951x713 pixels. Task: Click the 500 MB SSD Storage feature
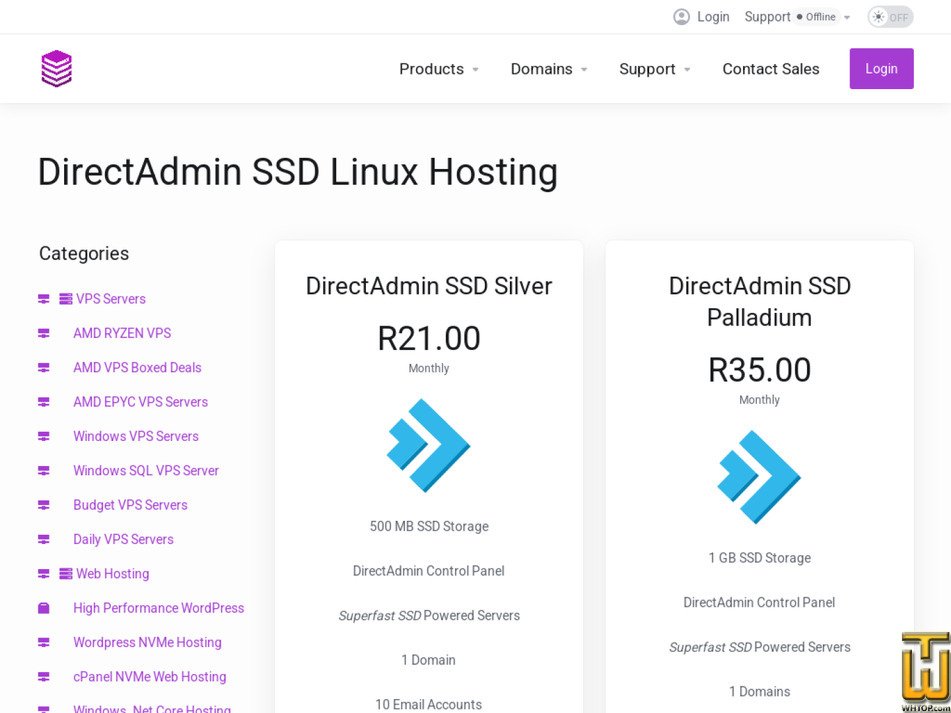[x=429, y=526]
